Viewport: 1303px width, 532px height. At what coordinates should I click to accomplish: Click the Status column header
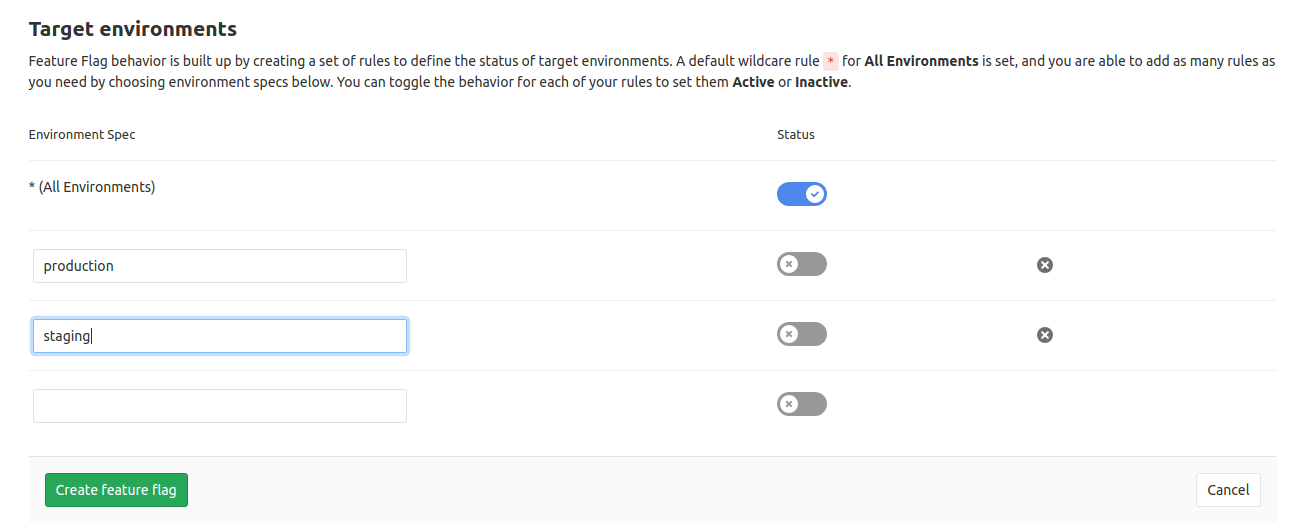click(796, 134)
